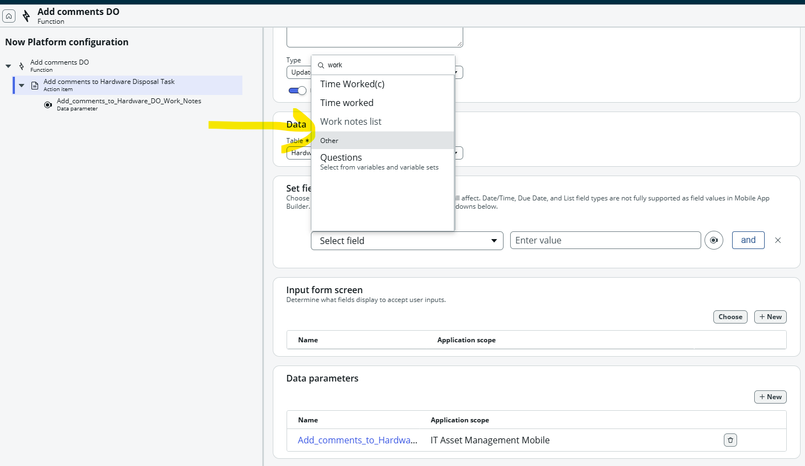
Task: Click the description text area at top
Action: (x=375, y=37)
